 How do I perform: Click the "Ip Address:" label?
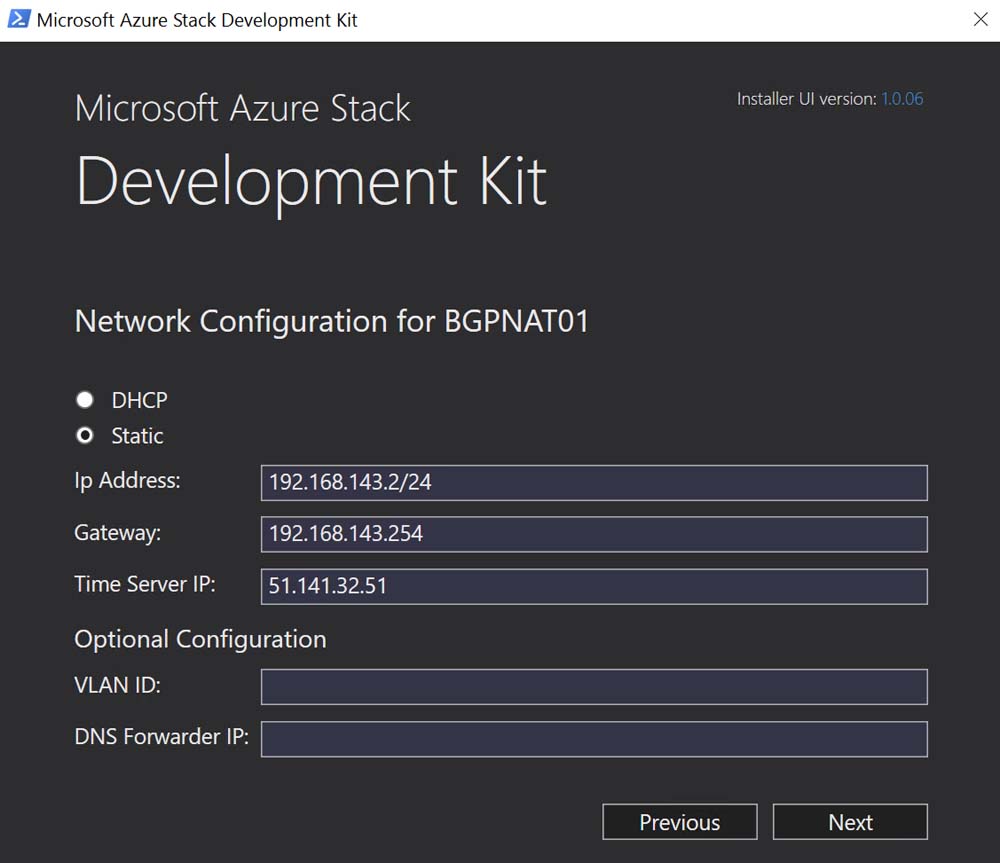click(x=127, y=481)
